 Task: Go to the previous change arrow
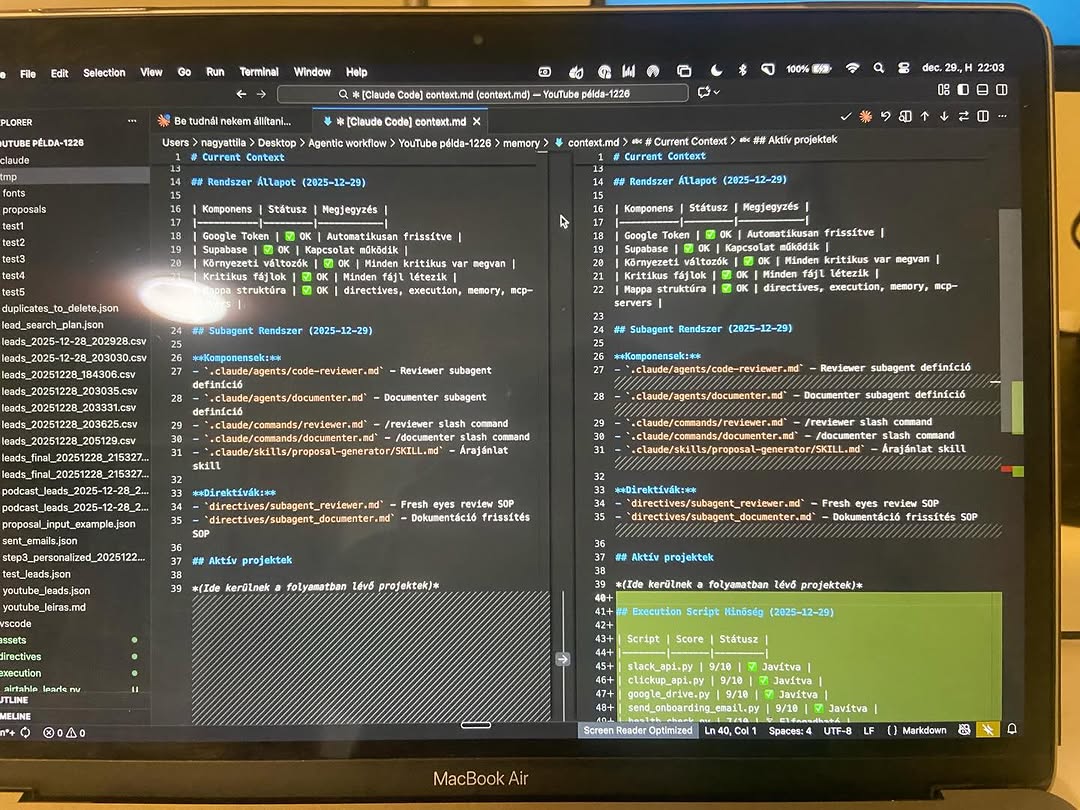[x=924, y=117]
